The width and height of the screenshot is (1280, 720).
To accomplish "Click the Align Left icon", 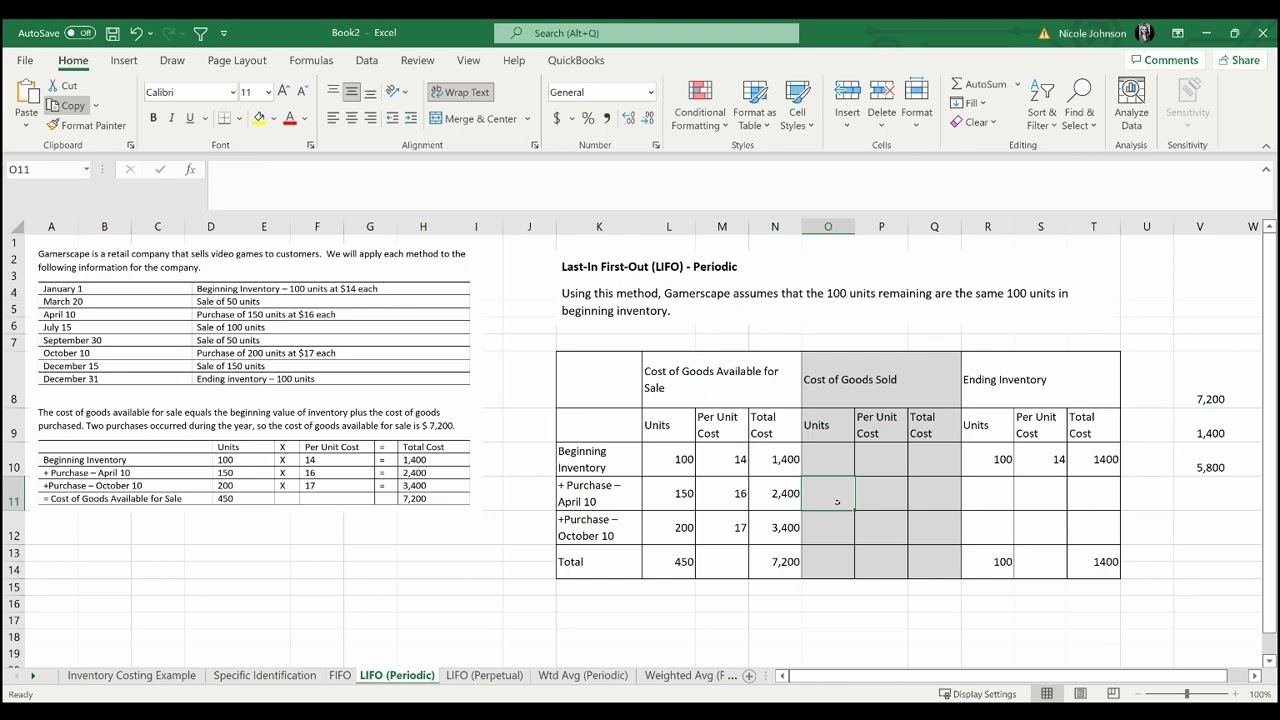I will click(333, 118).
